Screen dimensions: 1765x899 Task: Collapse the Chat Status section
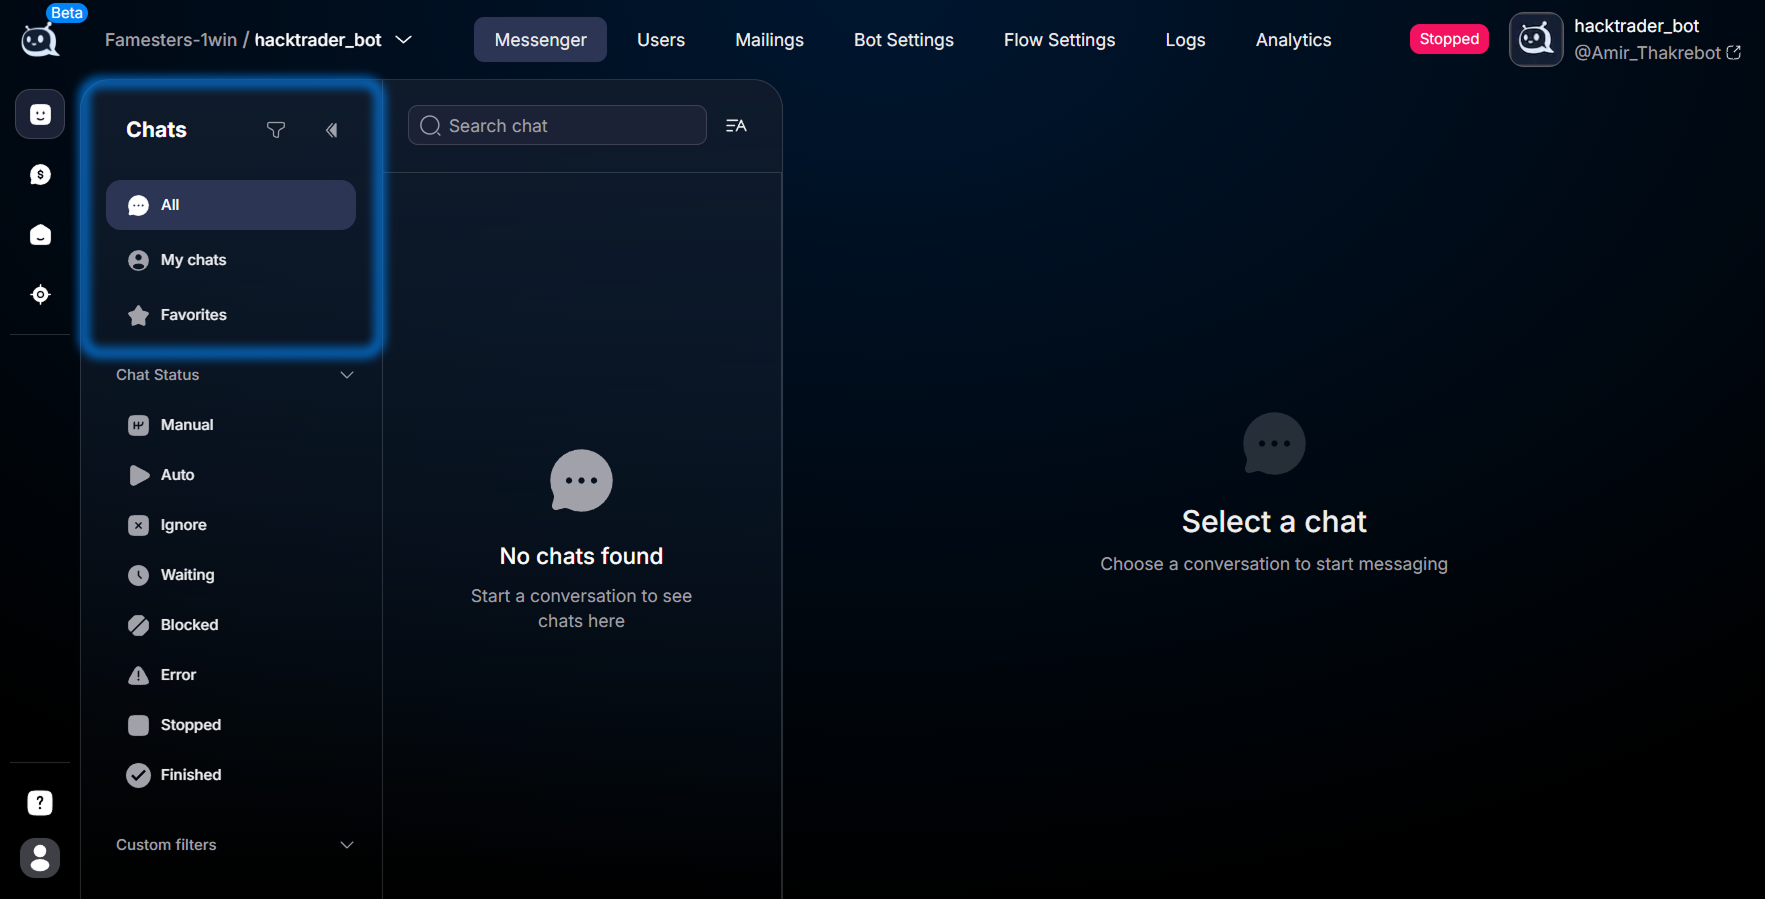(347, 375)
